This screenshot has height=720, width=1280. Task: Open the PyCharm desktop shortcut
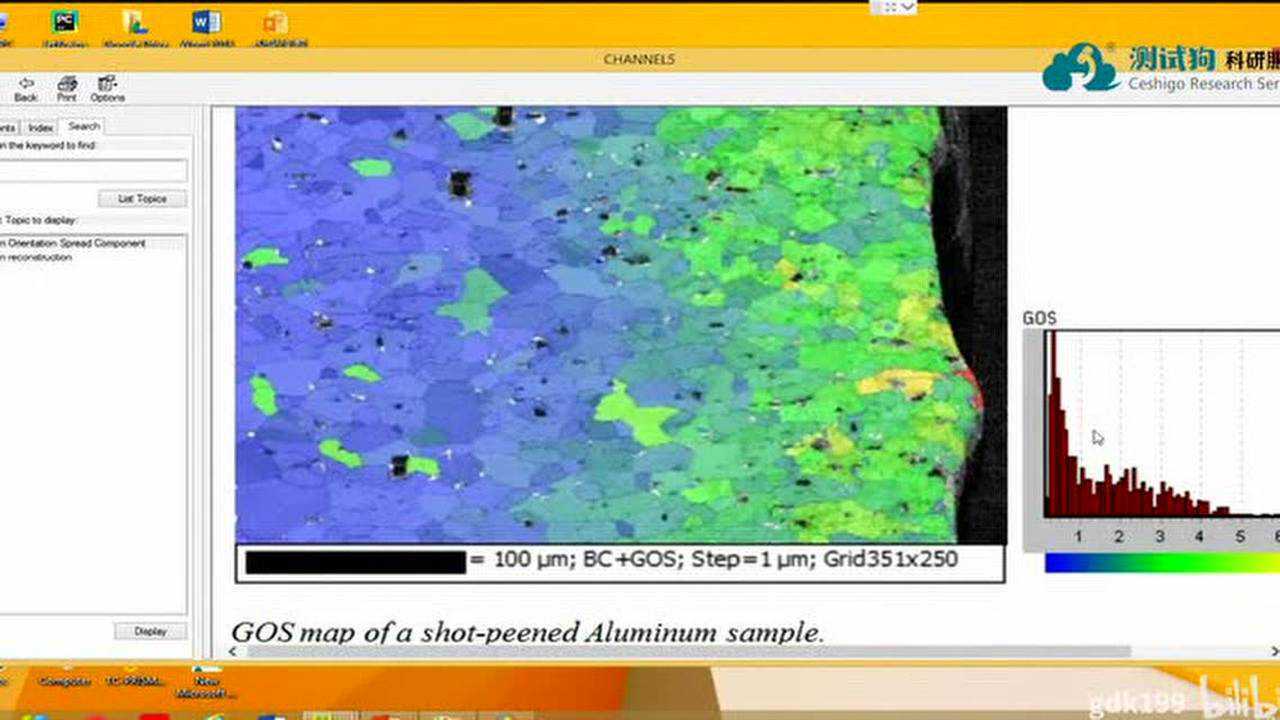[66, 24]
